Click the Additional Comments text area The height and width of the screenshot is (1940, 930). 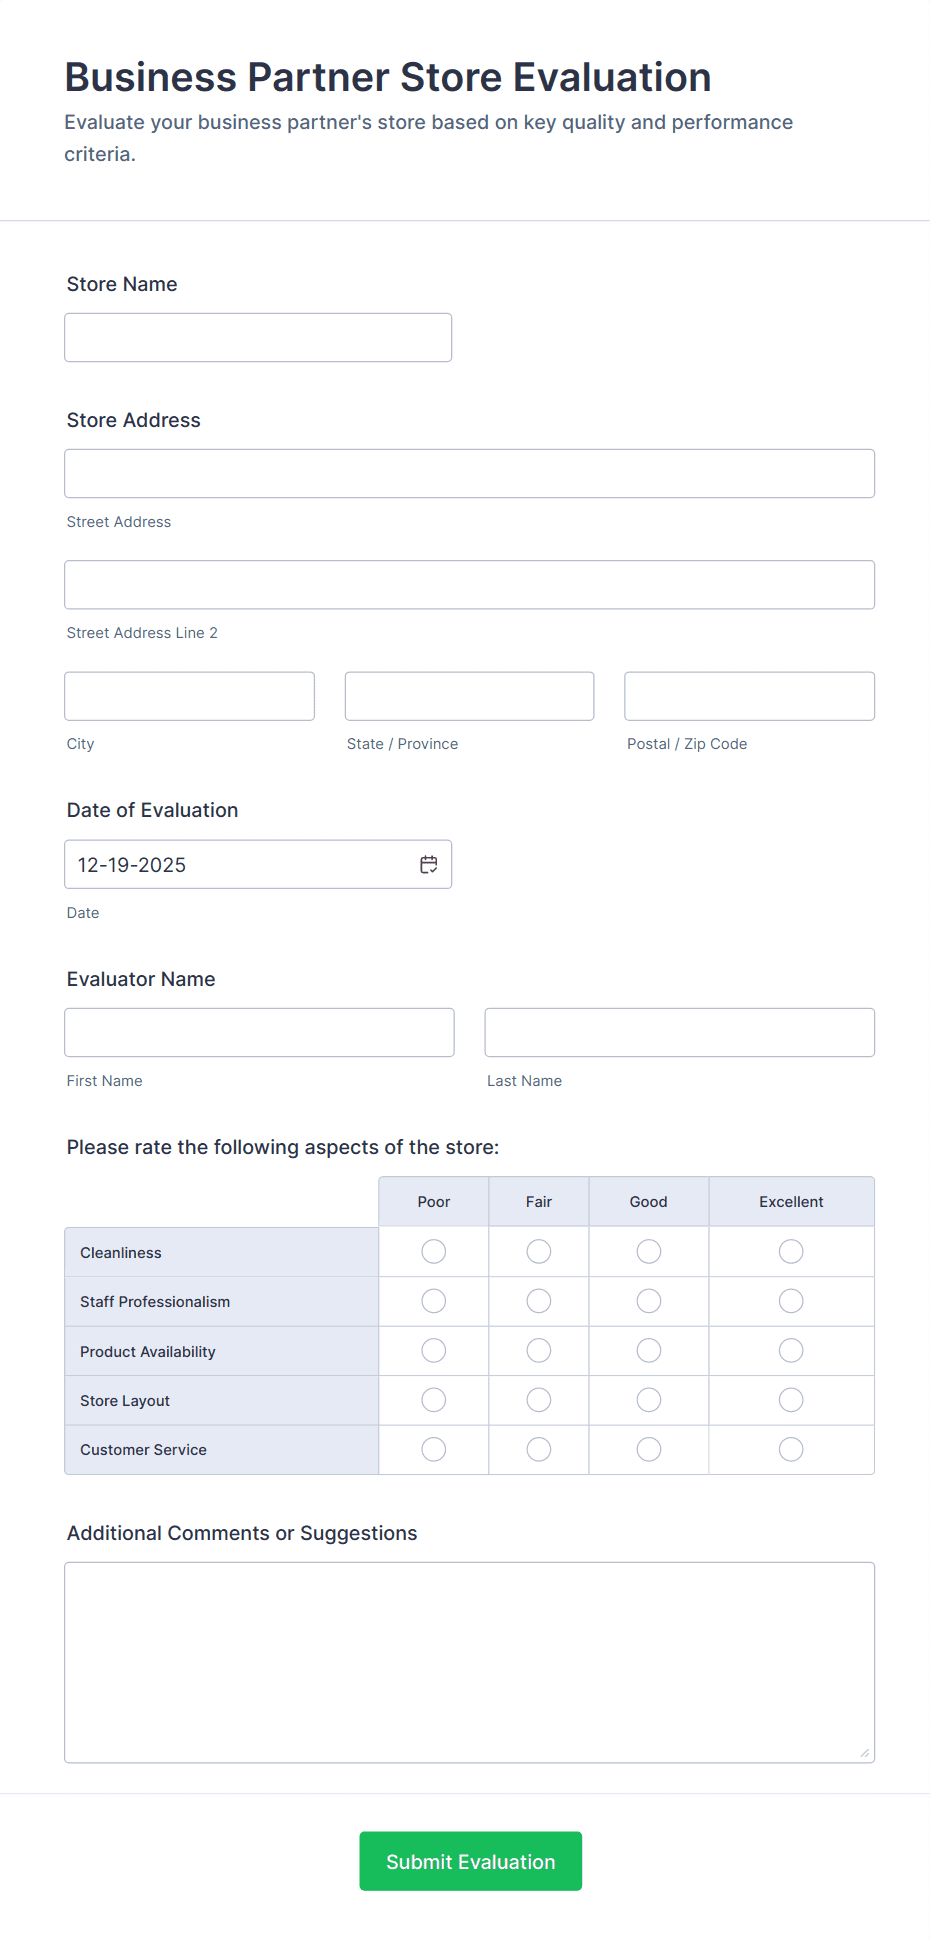(x=468, y=1660)
